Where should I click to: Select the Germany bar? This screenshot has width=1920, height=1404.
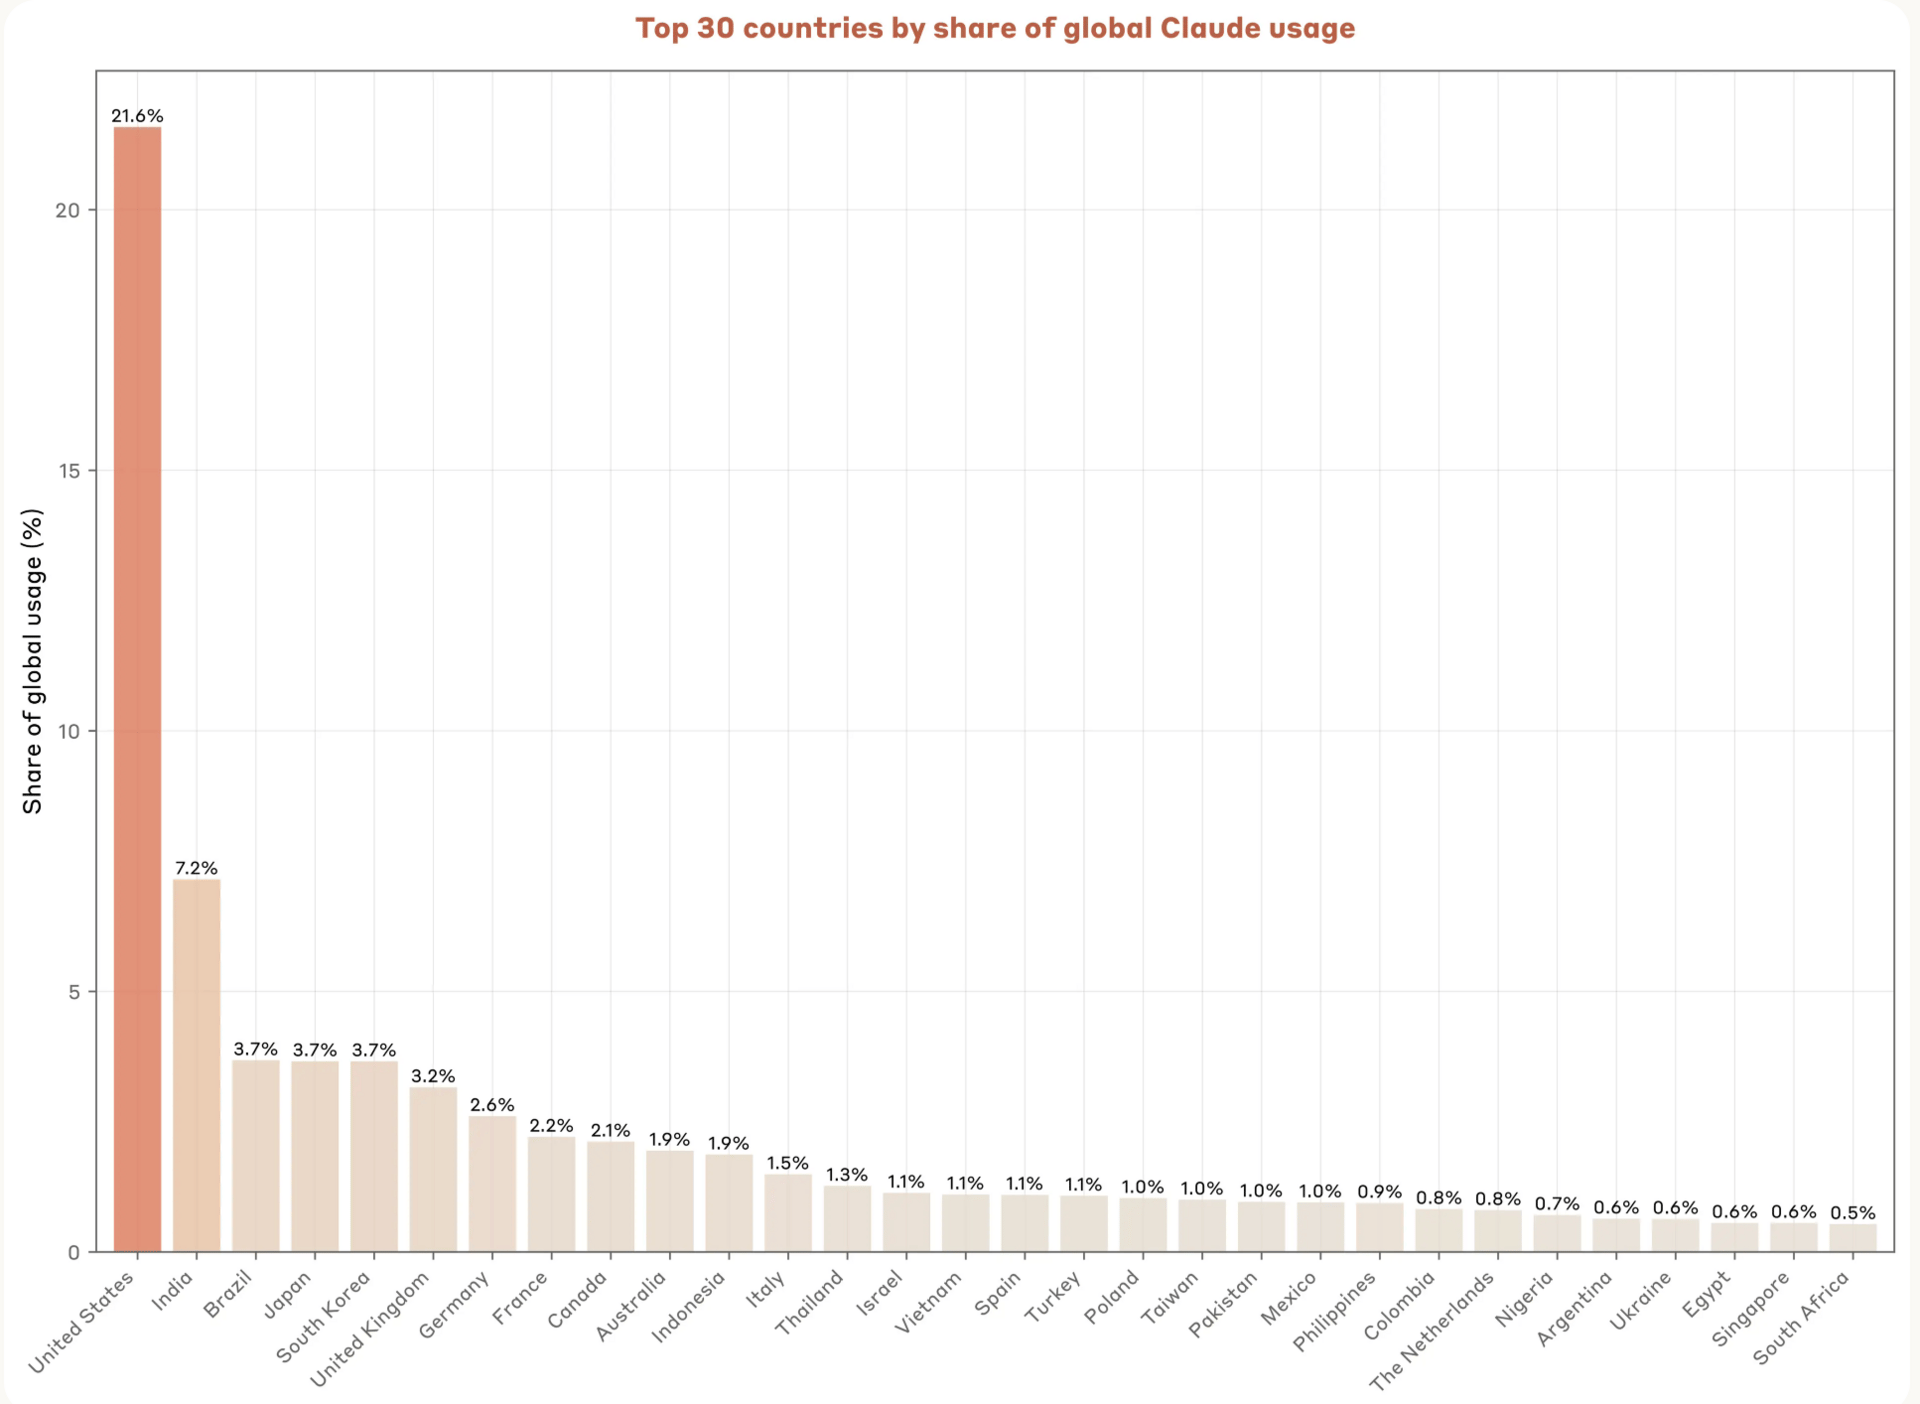(492, 1183)
